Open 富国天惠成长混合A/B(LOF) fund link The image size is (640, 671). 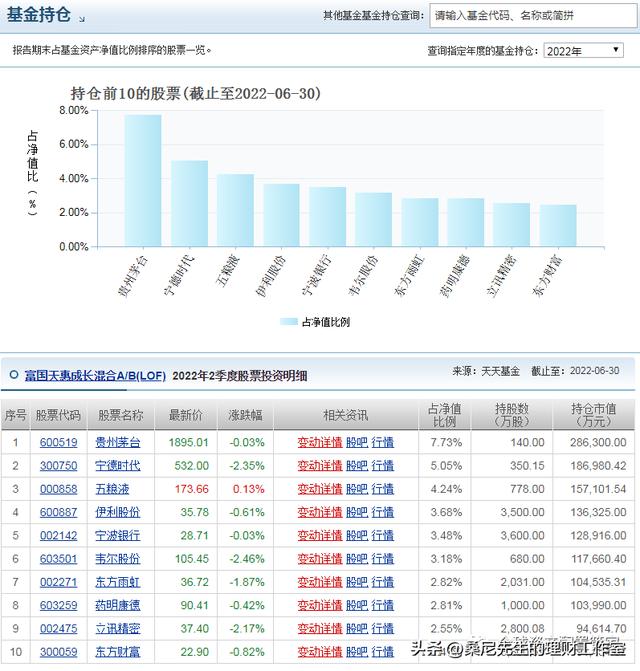95,376
